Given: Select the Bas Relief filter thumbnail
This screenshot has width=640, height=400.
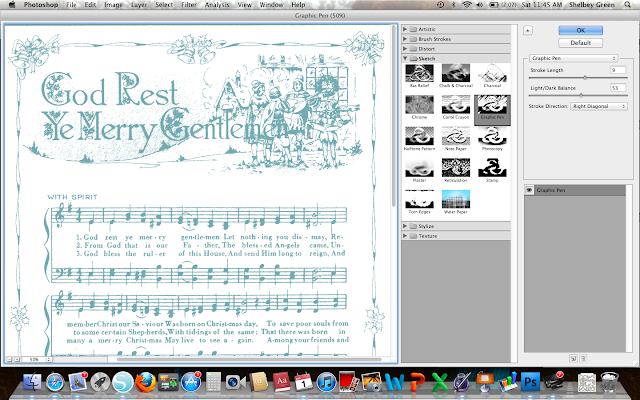Looking at the screenshot, I should (x=419, y=76).
